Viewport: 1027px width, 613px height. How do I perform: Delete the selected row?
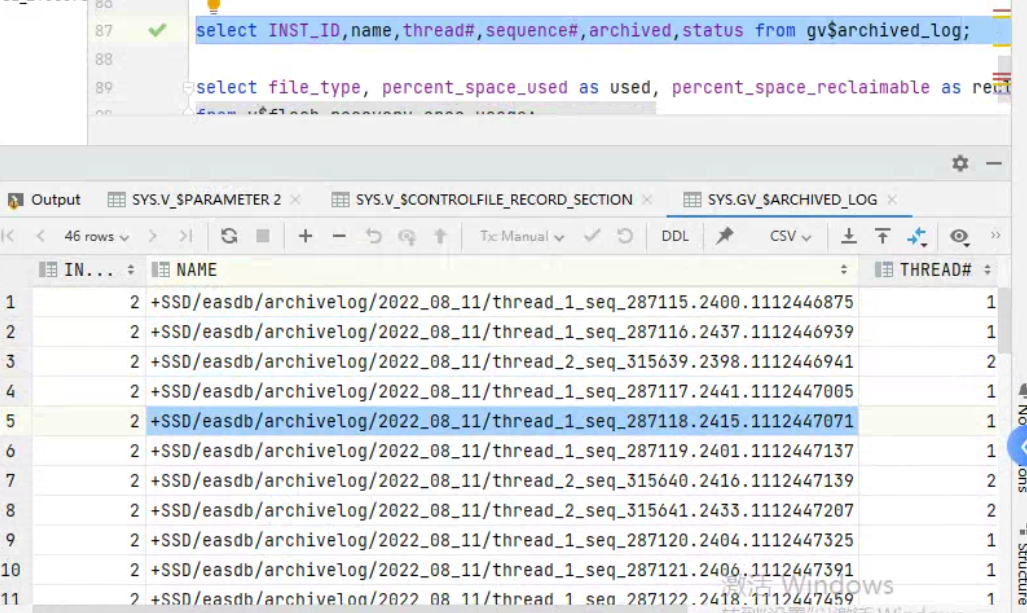339,236
